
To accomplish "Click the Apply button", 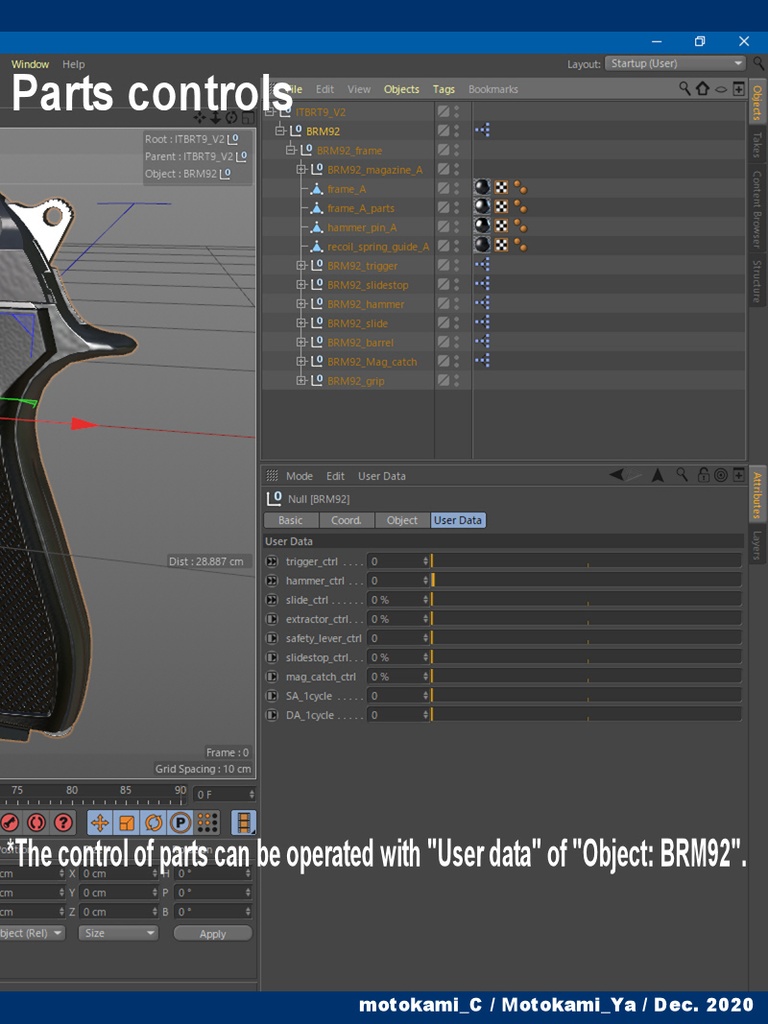I will tap(212, 933).
